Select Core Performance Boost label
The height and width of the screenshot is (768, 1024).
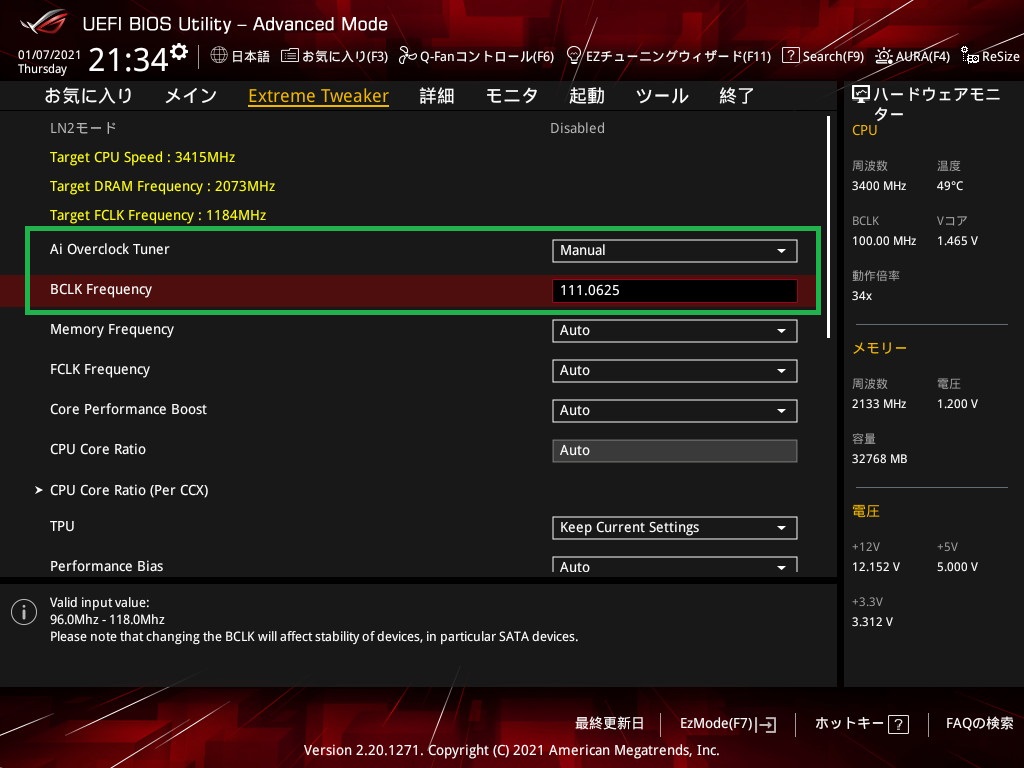[x=128, y=409]
